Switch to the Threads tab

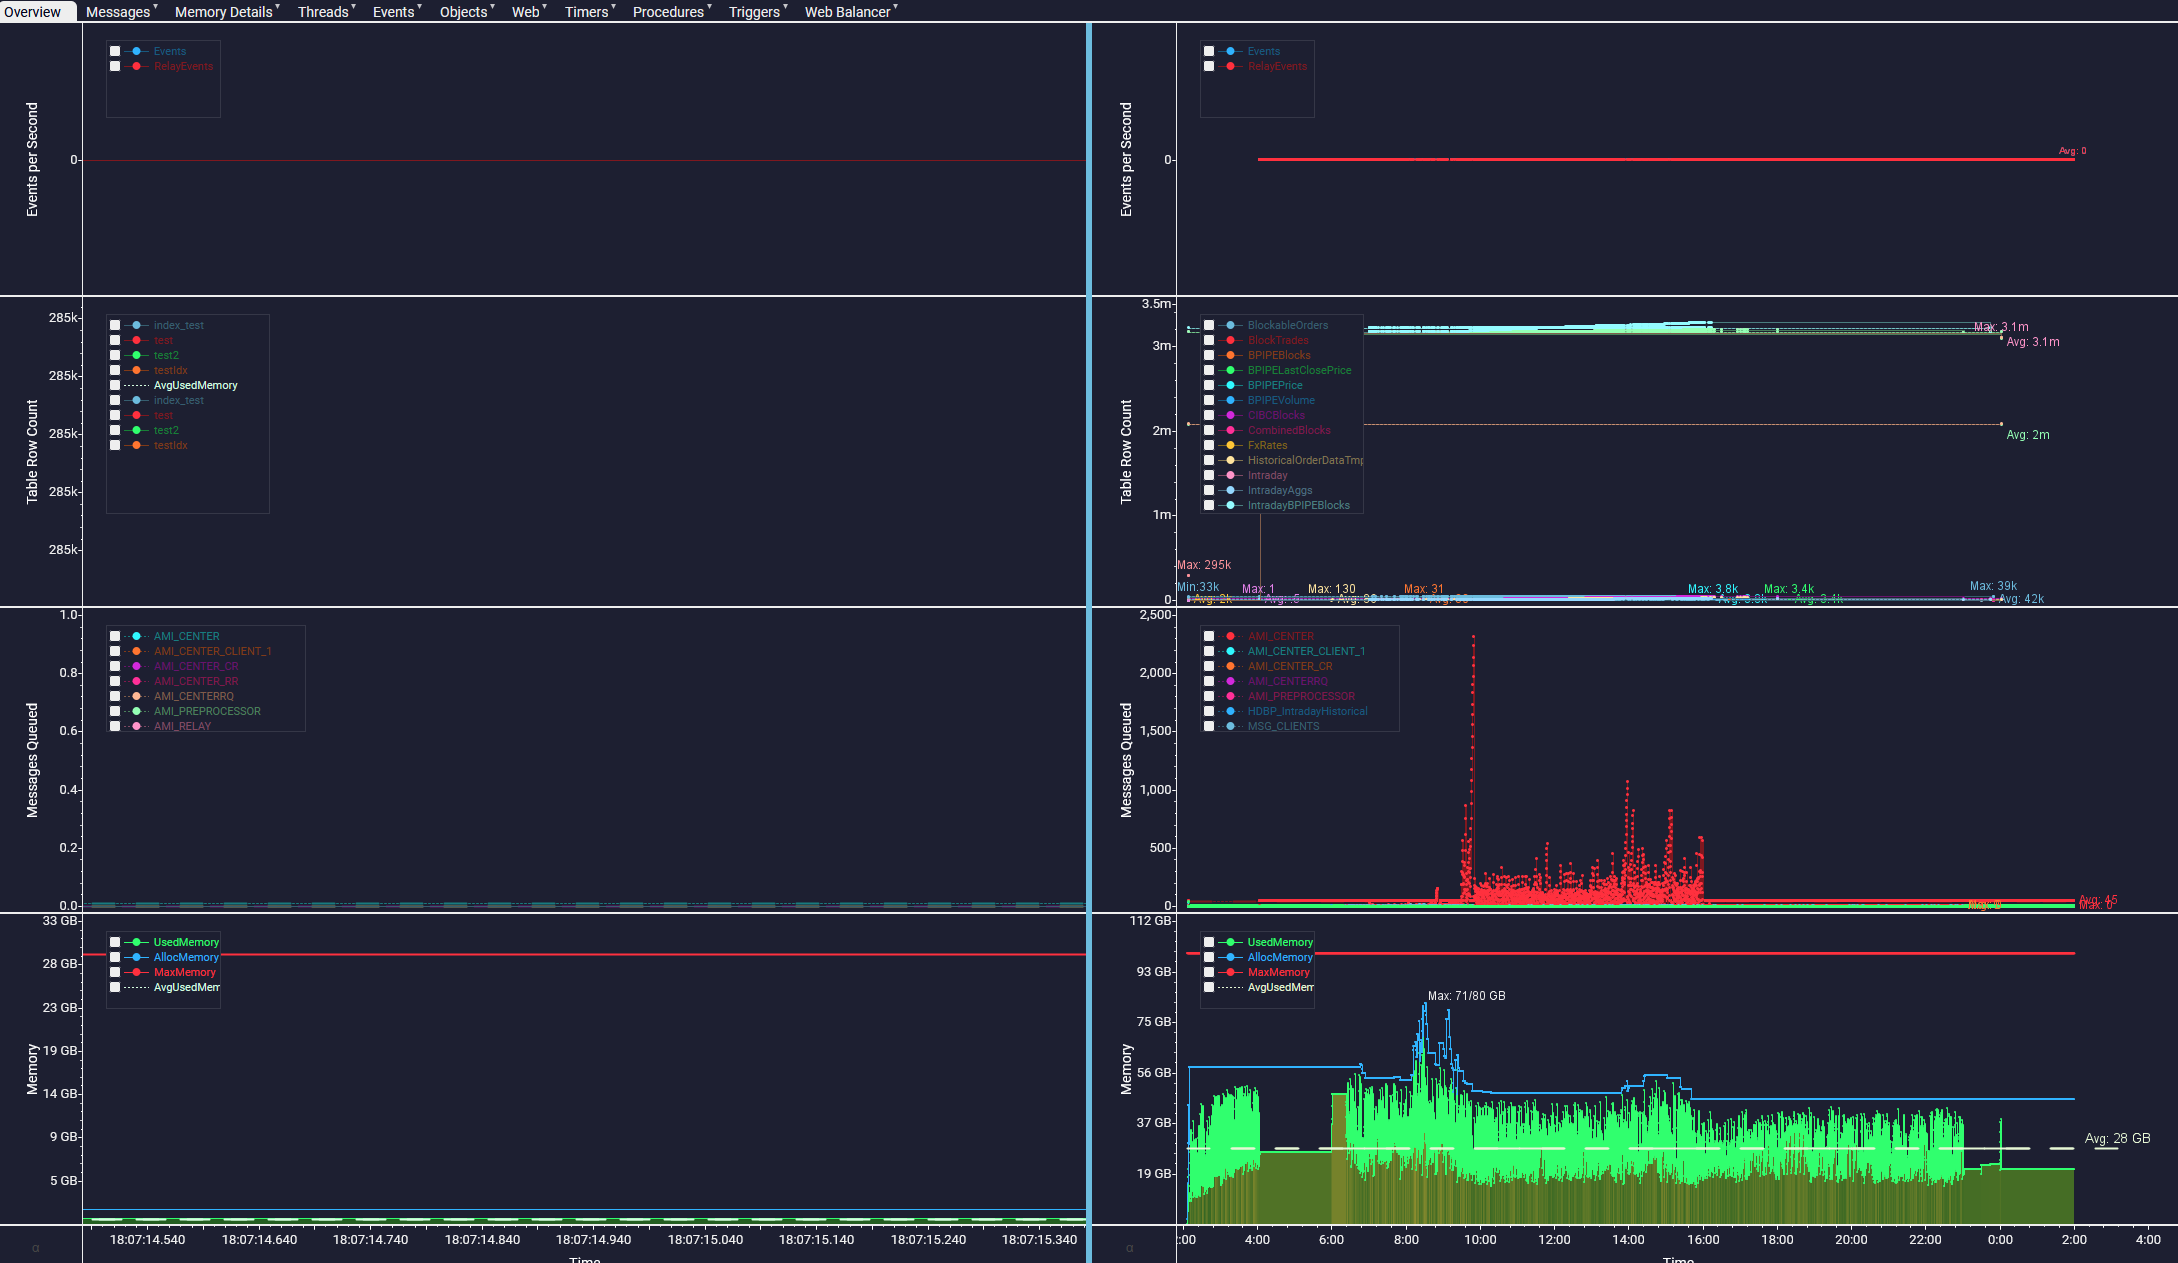point(322,12)
